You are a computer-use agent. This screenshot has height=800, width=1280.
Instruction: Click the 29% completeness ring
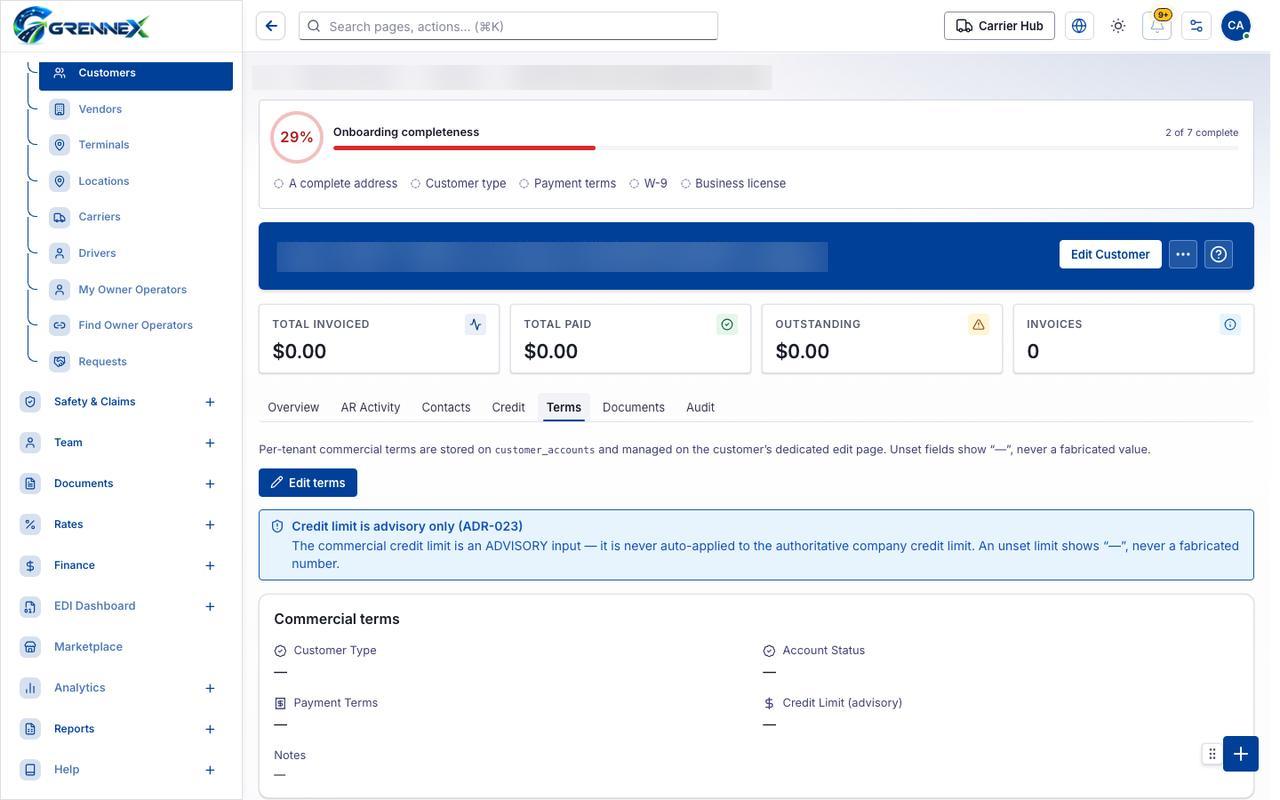(x=296, y=137)
